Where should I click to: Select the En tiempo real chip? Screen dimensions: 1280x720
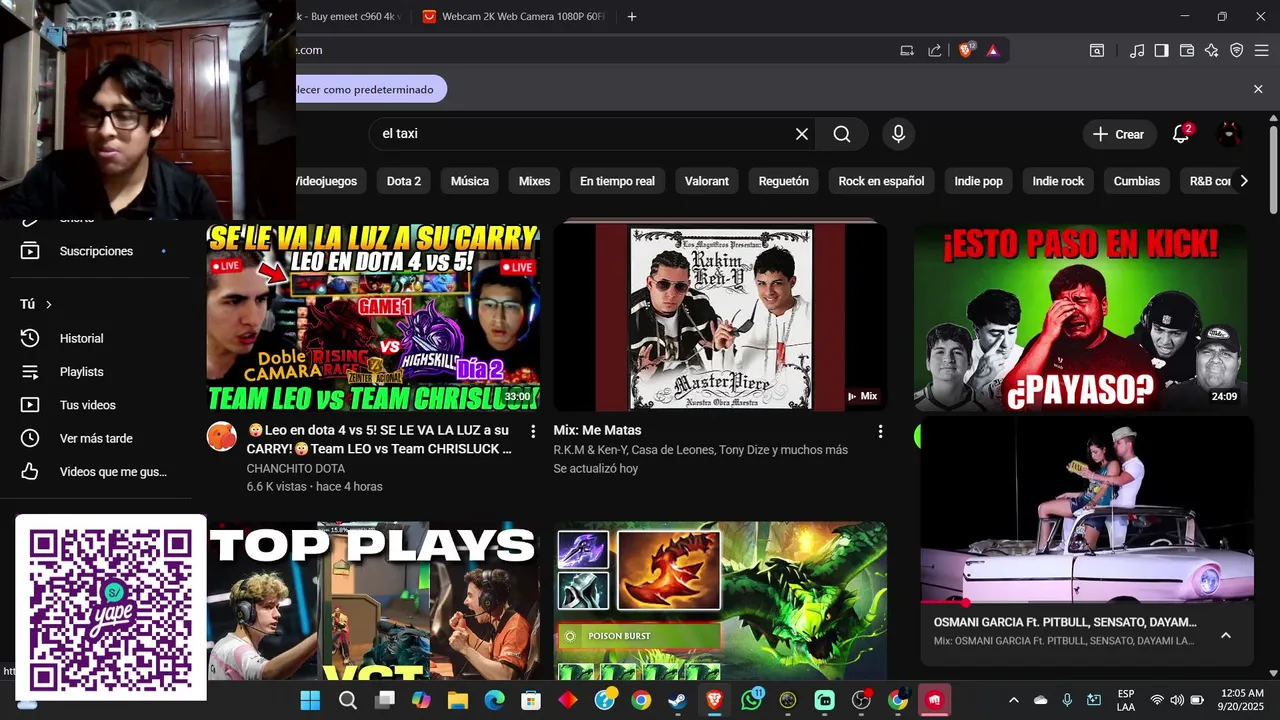point(617,181)
